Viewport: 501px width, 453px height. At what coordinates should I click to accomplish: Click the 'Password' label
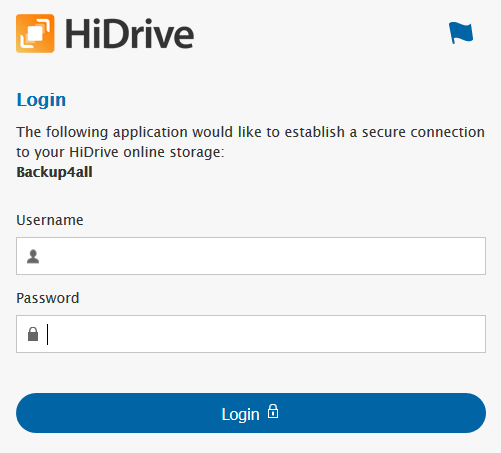(48, 298)
